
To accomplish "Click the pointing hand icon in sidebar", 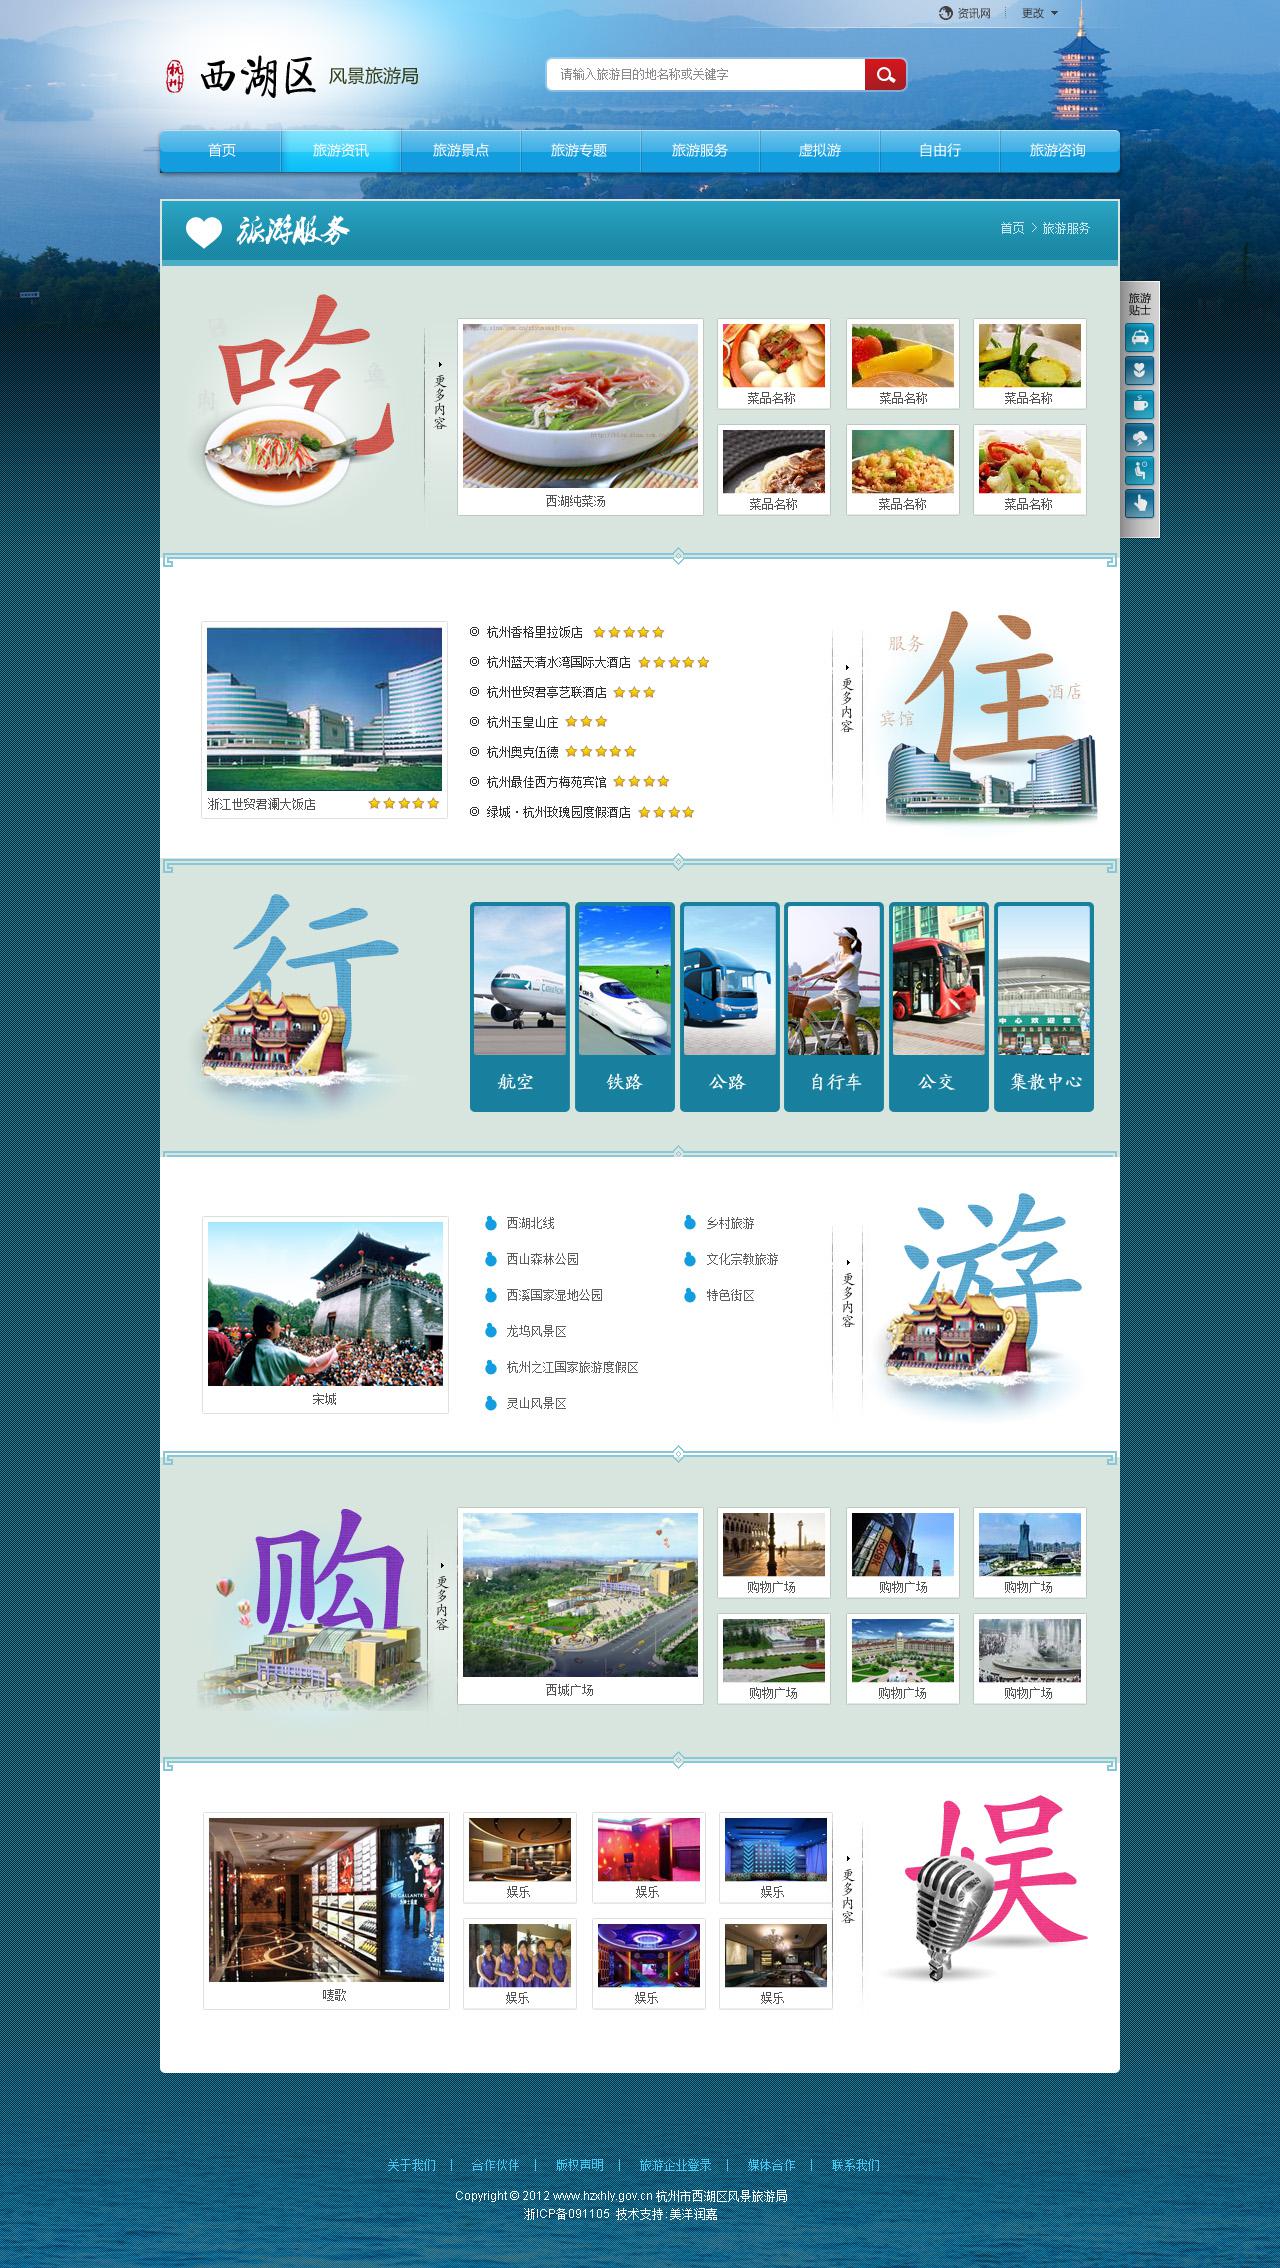I will coord(1139,503).
